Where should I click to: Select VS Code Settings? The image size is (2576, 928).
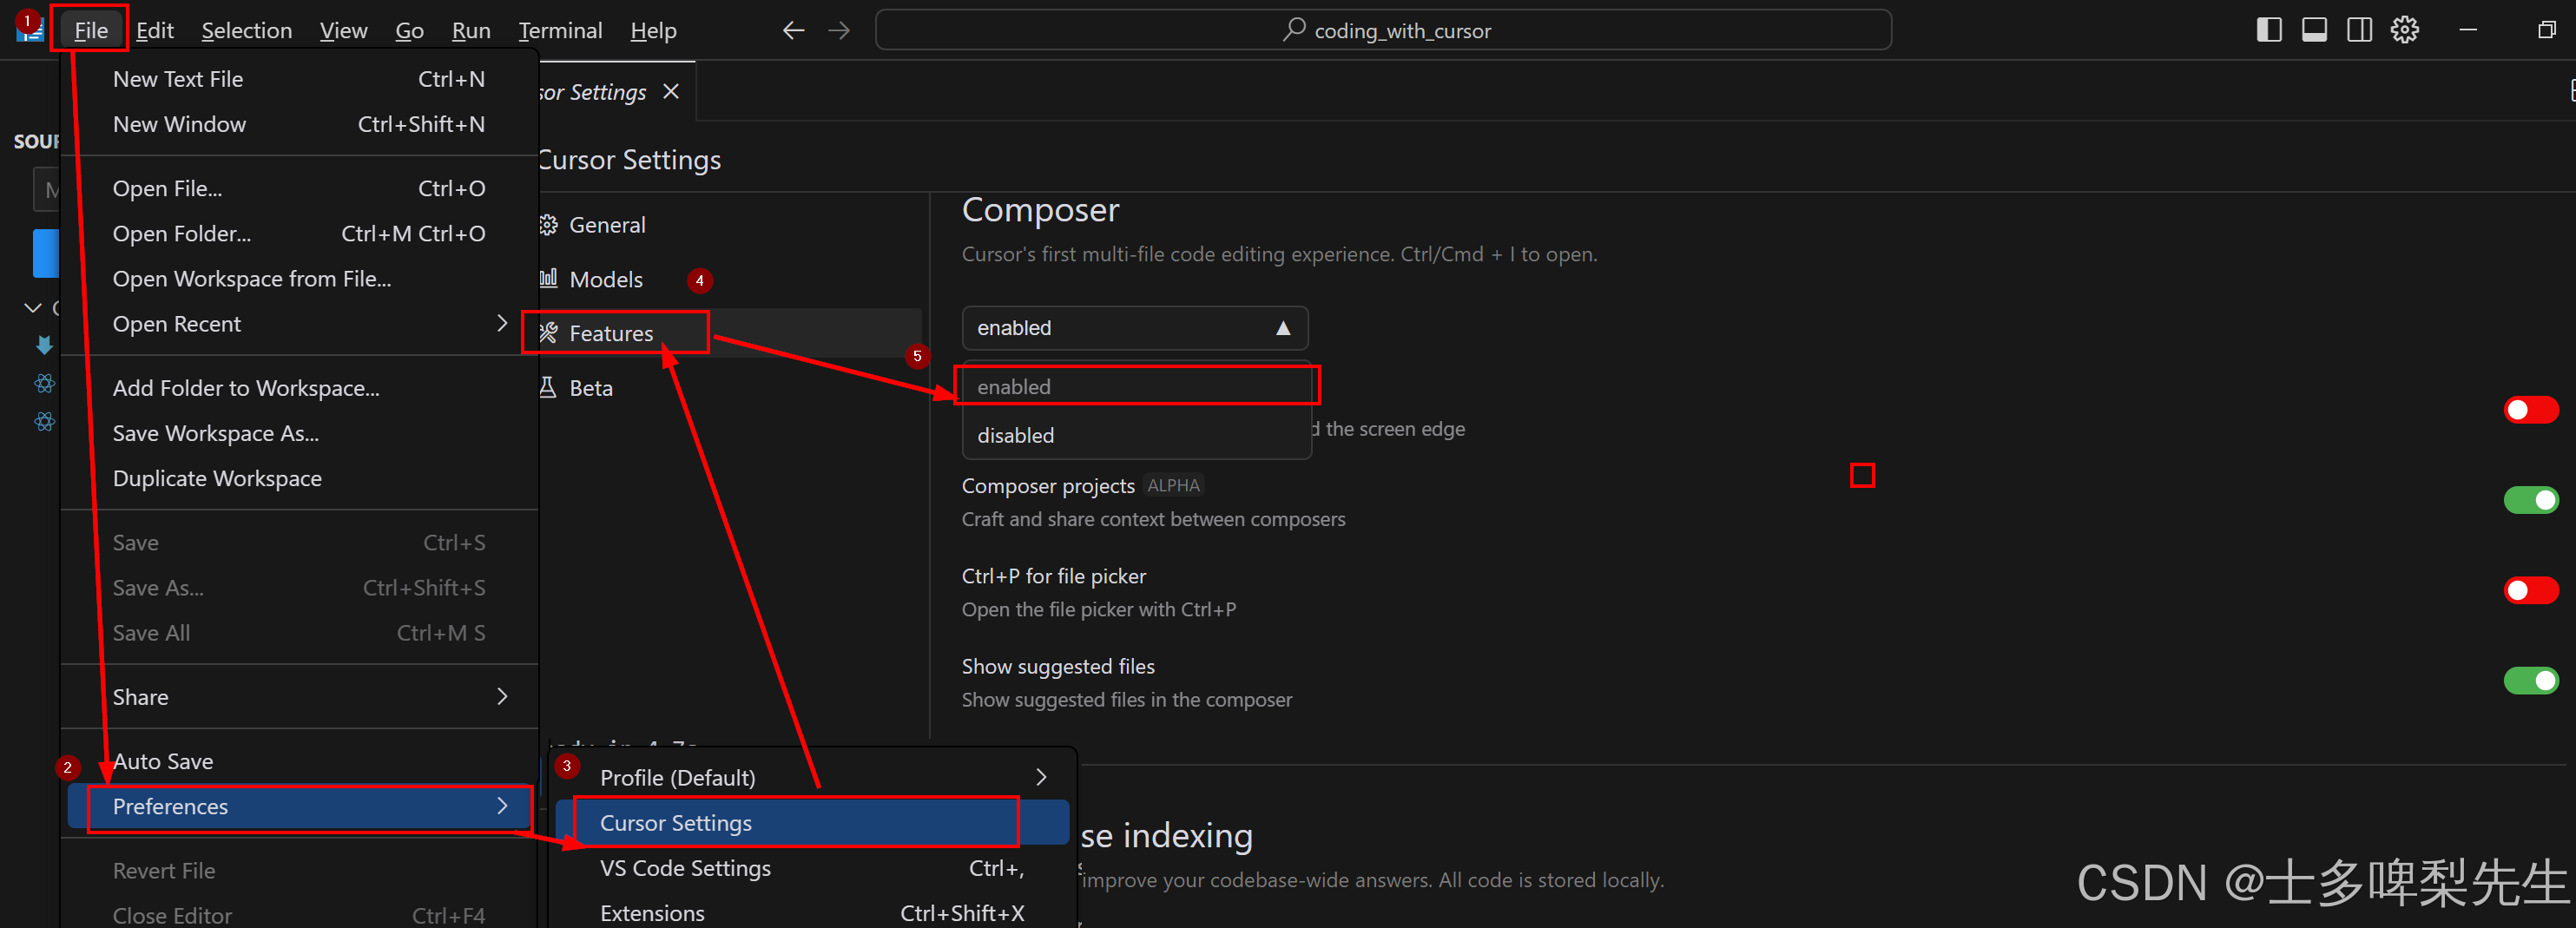point(812,868)
